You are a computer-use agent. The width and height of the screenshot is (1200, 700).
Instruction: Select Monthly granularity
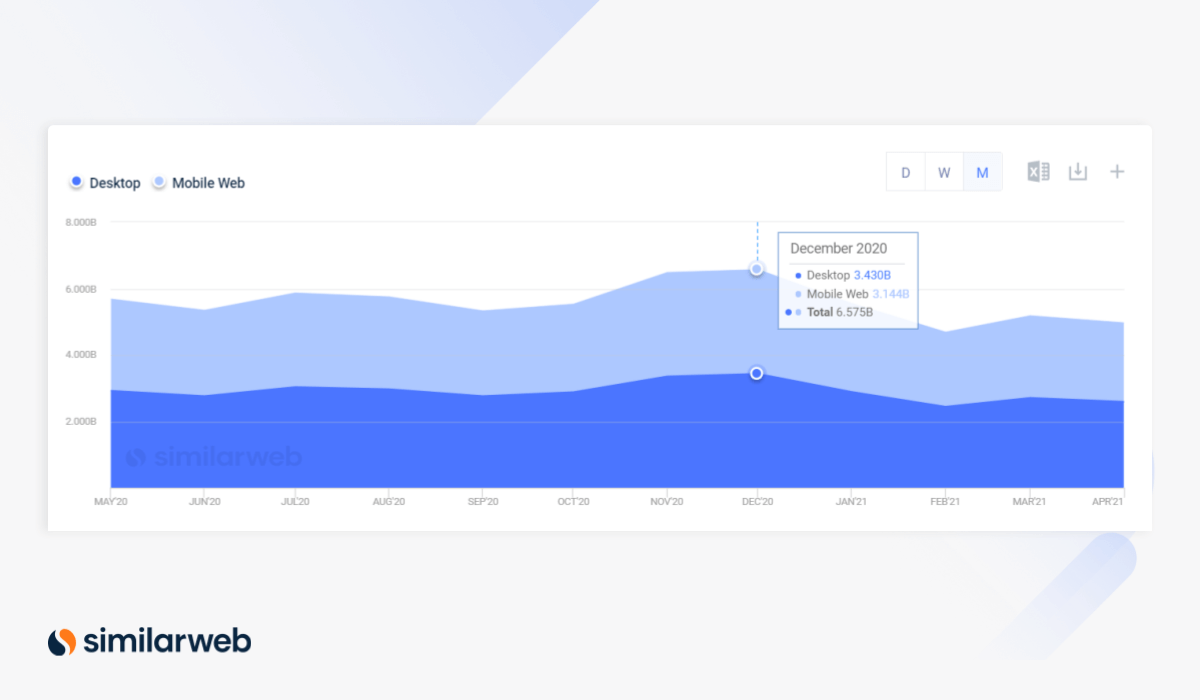(982, 171)
